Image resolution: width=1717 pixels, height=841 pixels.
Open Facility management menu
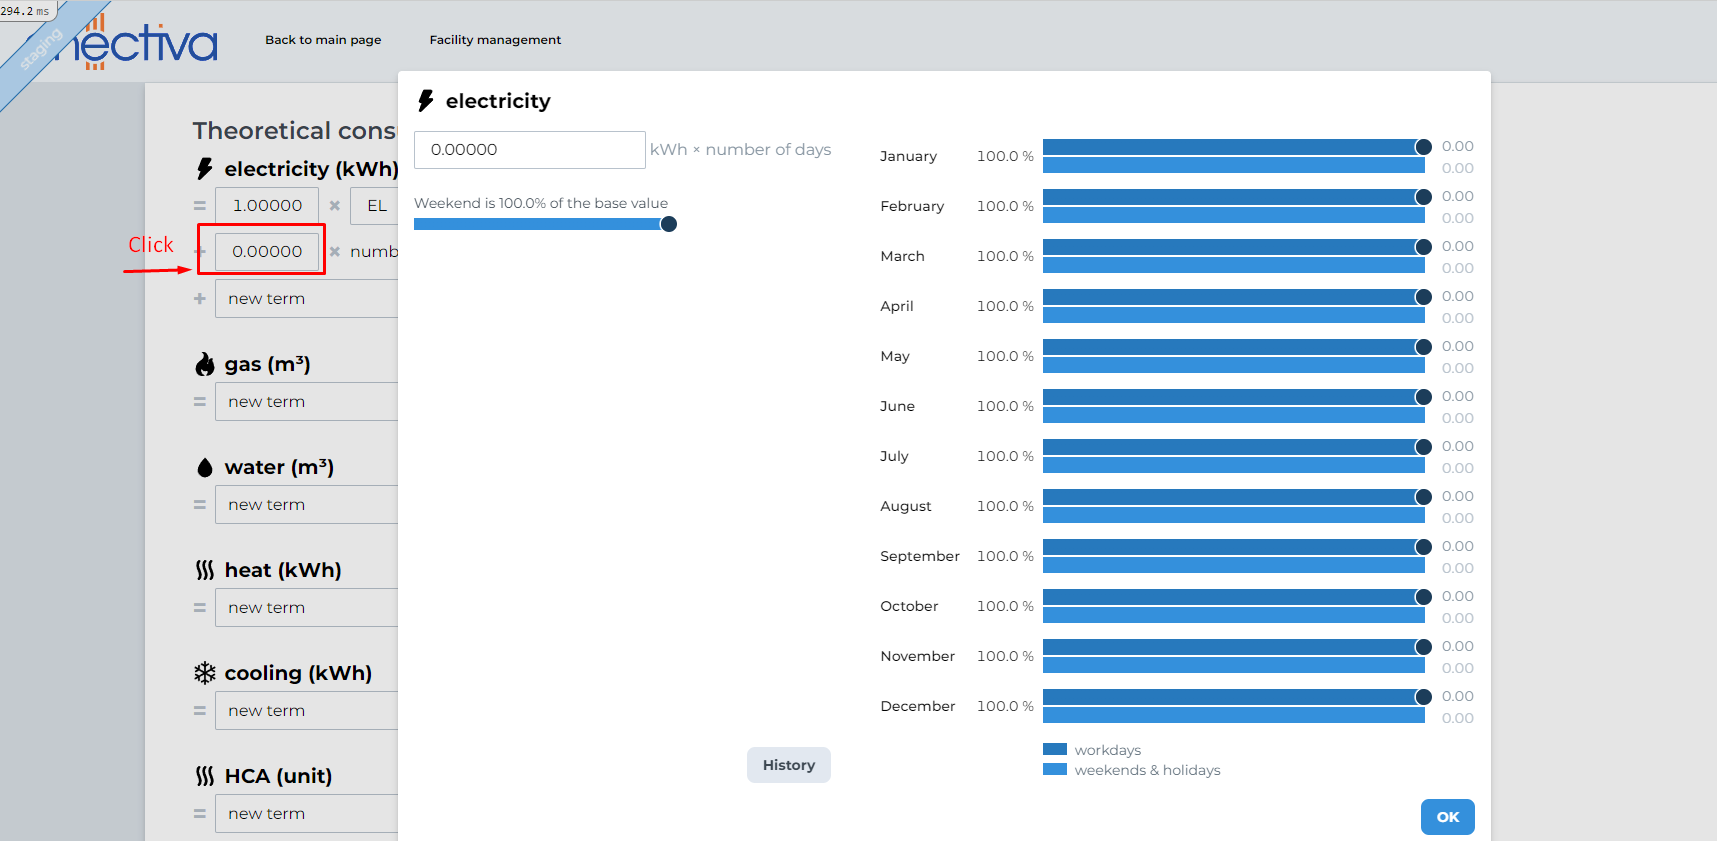click(x=495, y=40)
